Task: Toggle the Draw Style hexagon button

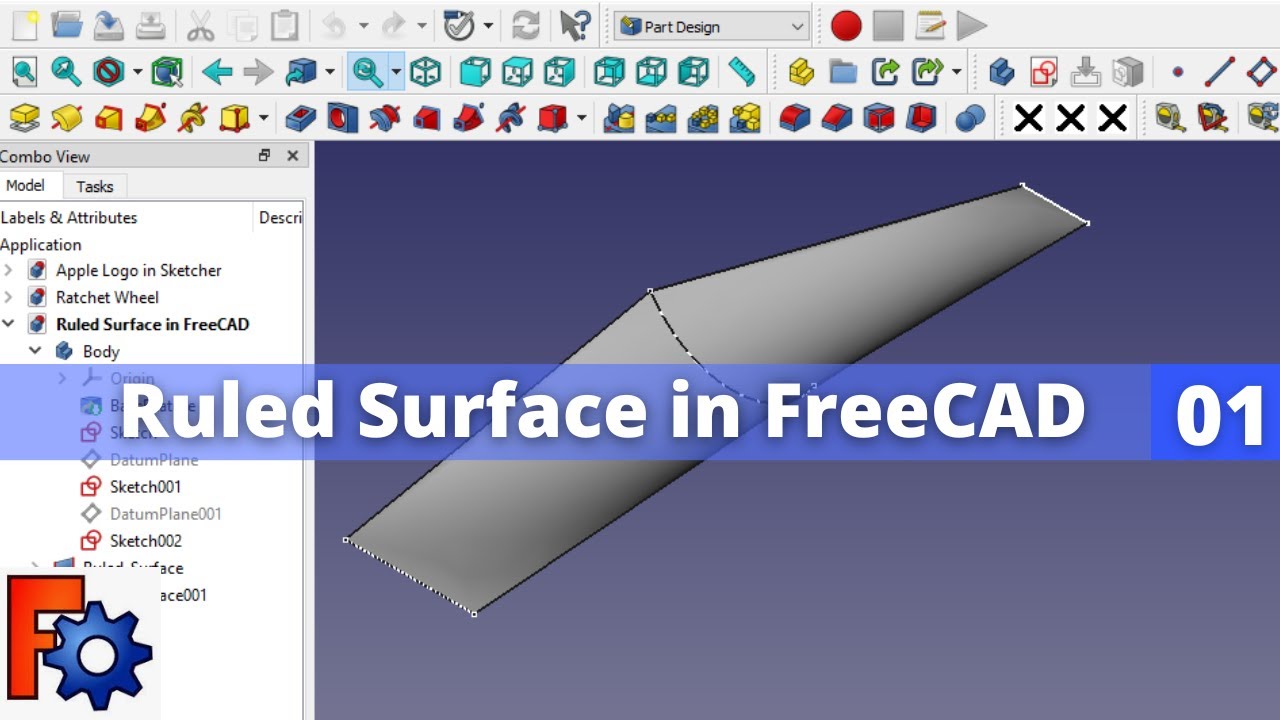Action: (108, 71)
